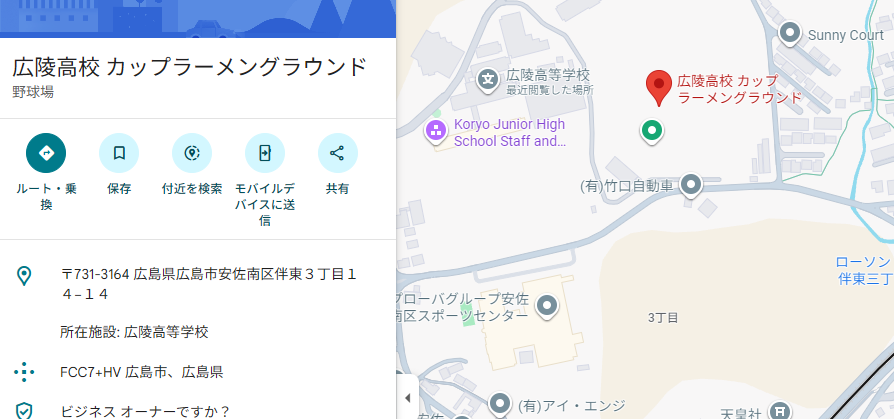Click the place title 広陵高校 カップラーメングラウンド
Screen dimensions: 894x419
tap(189, 67)
